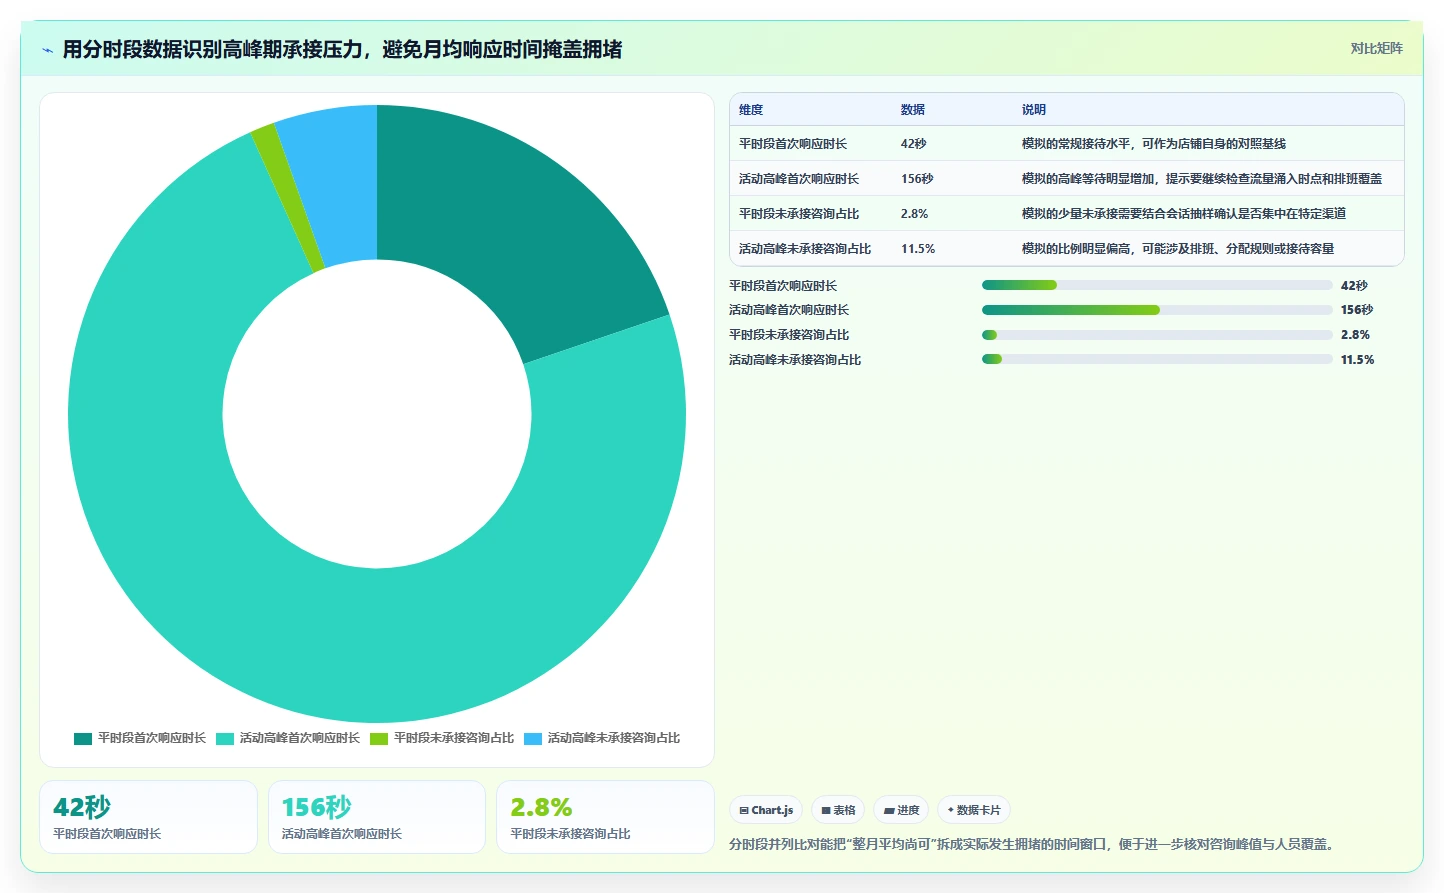
Task: Click the 156秒 value in the table
Action: 917,179
